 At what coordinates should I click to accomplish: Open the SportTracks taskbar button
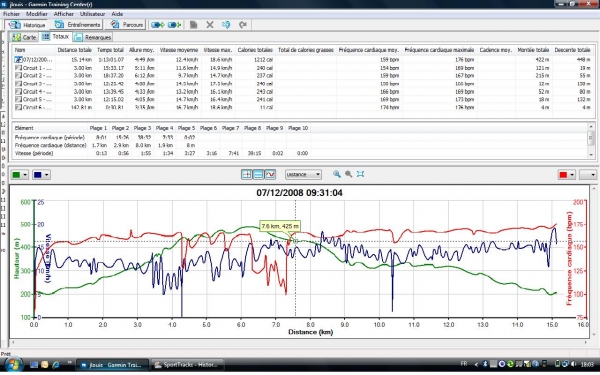pos(187,365)
